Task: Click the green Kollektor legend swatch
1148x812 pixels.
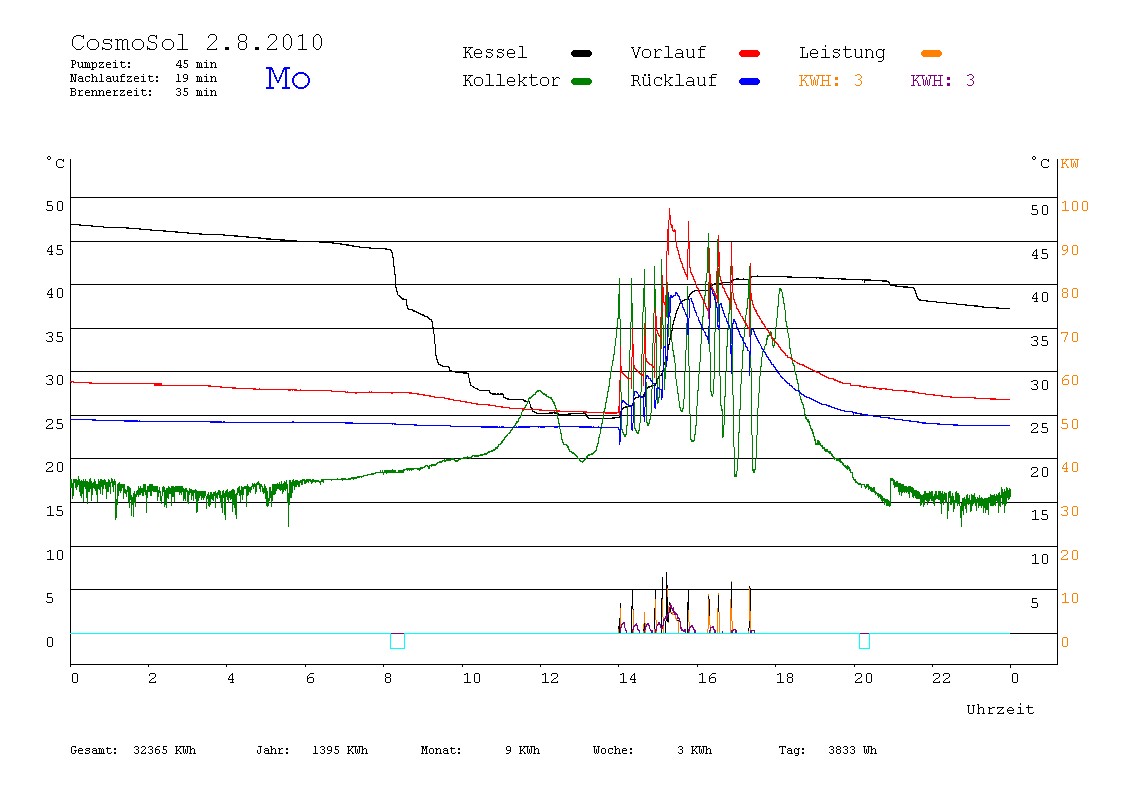Action: coord(581,81)
